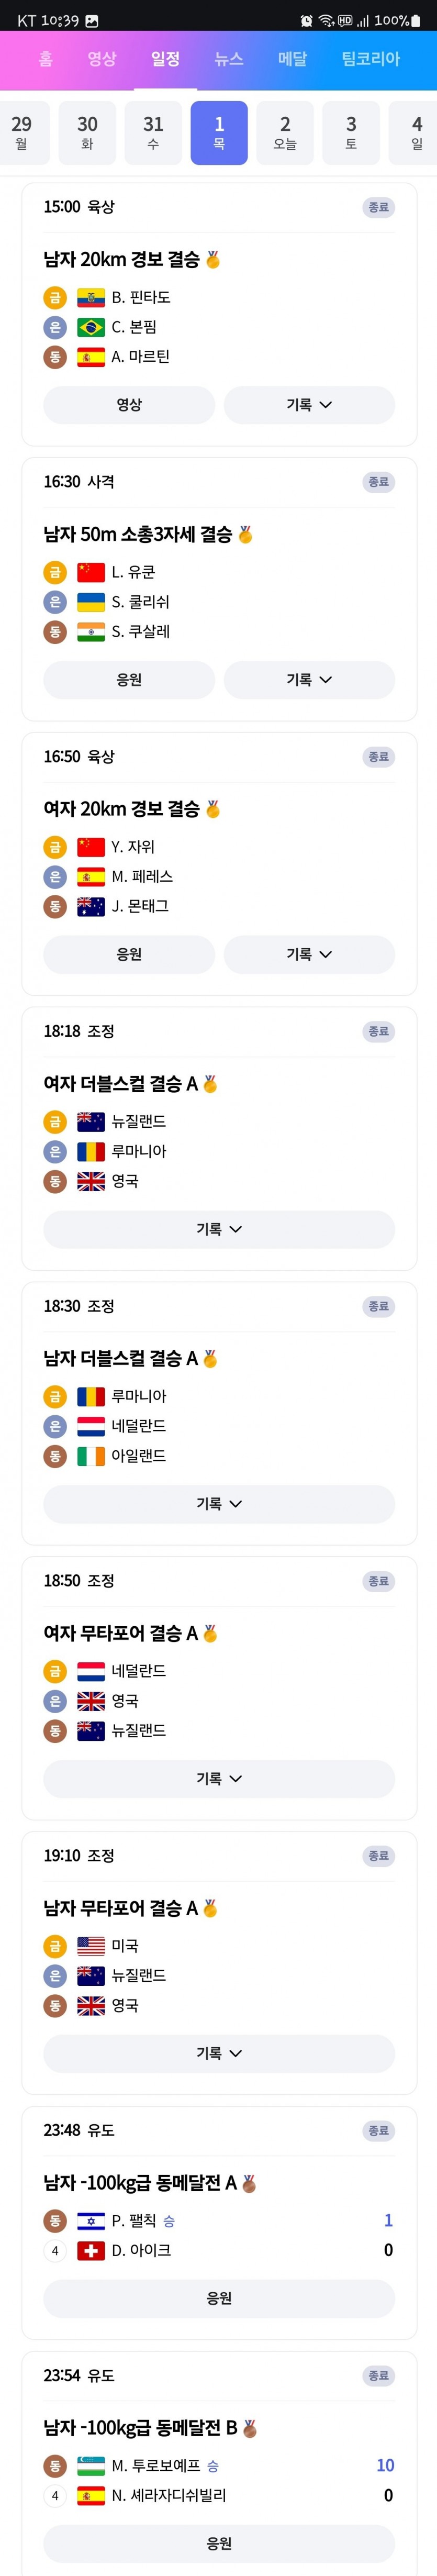Tap the Israel flag beside P. 팰칙
Screen dimensions: 437x2576
(x=91, y=2220)
